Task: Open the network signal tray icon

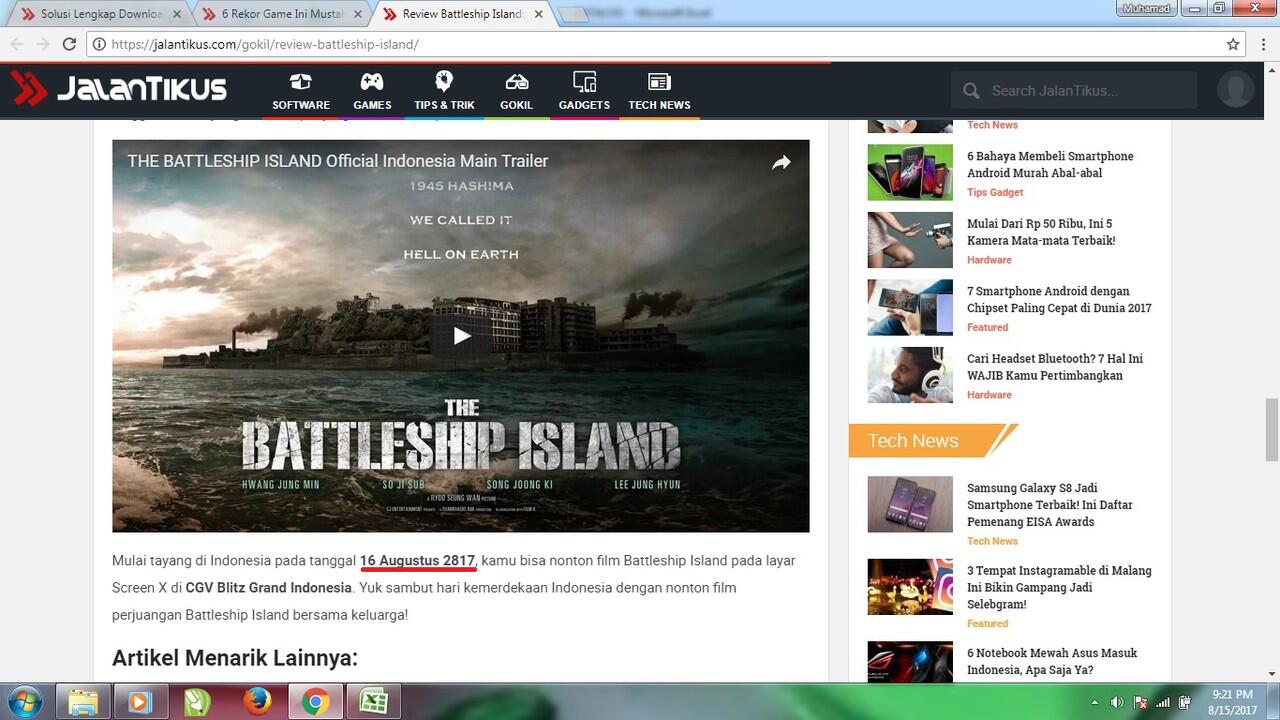Action: coord(1163,702)
